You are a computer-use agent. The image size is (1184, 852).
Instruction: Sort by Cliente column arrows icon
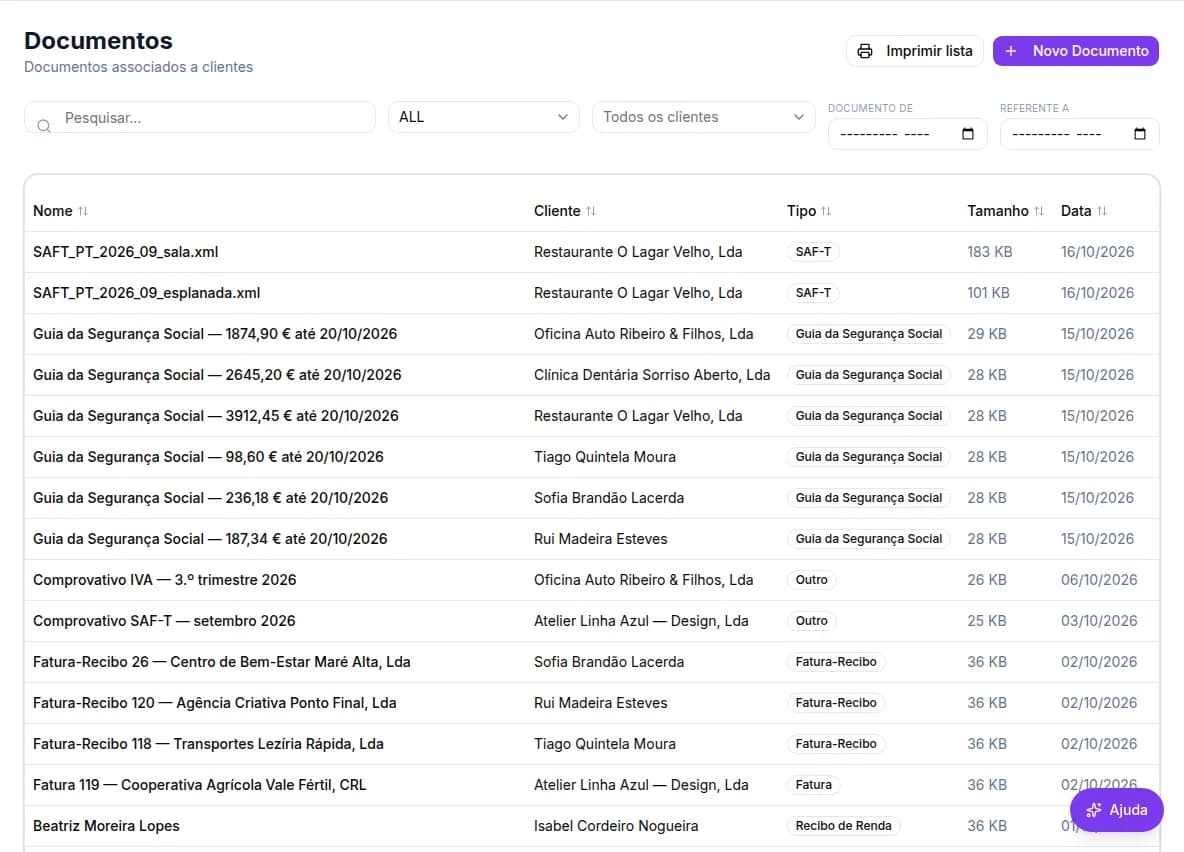click(x=590, y=211)
